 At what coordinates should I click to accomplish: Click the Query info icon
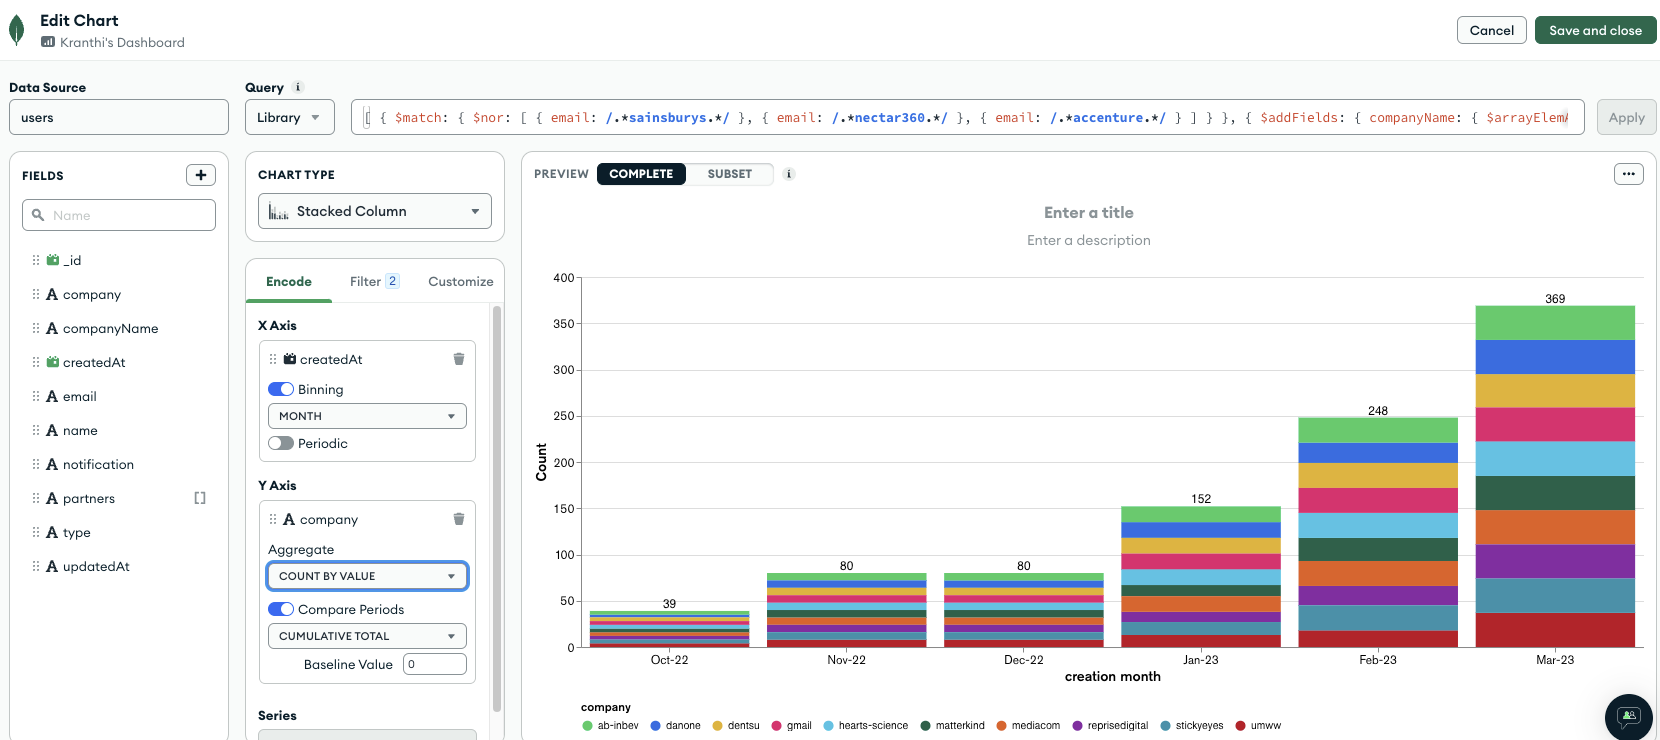(x=298, y=87)
